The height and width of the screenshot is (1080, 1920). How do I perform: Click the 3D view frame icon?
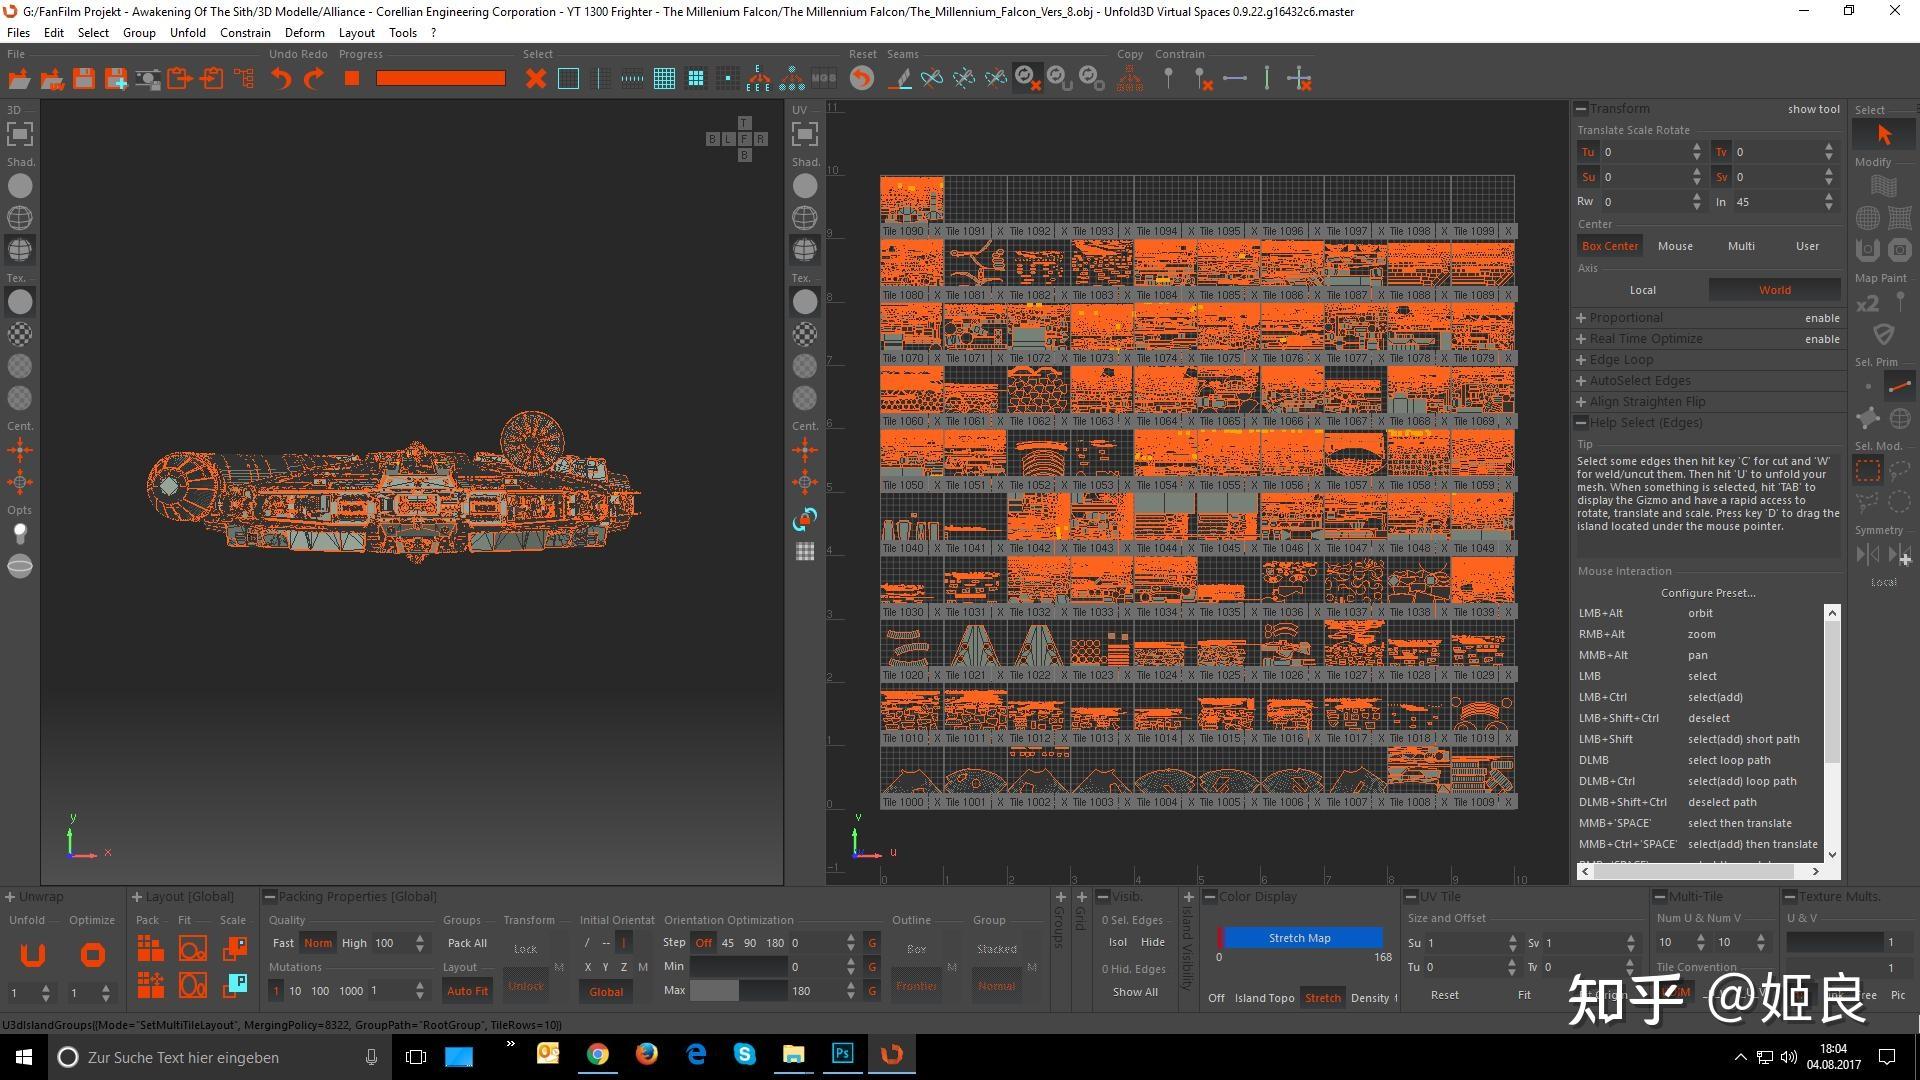click(x=20, y=133)
